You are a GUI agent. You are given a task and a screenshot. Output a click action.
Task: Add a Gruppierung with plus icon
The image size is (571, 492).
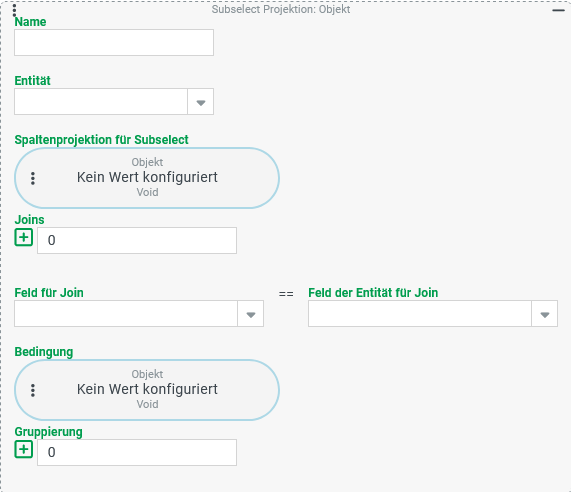point(24,449)
